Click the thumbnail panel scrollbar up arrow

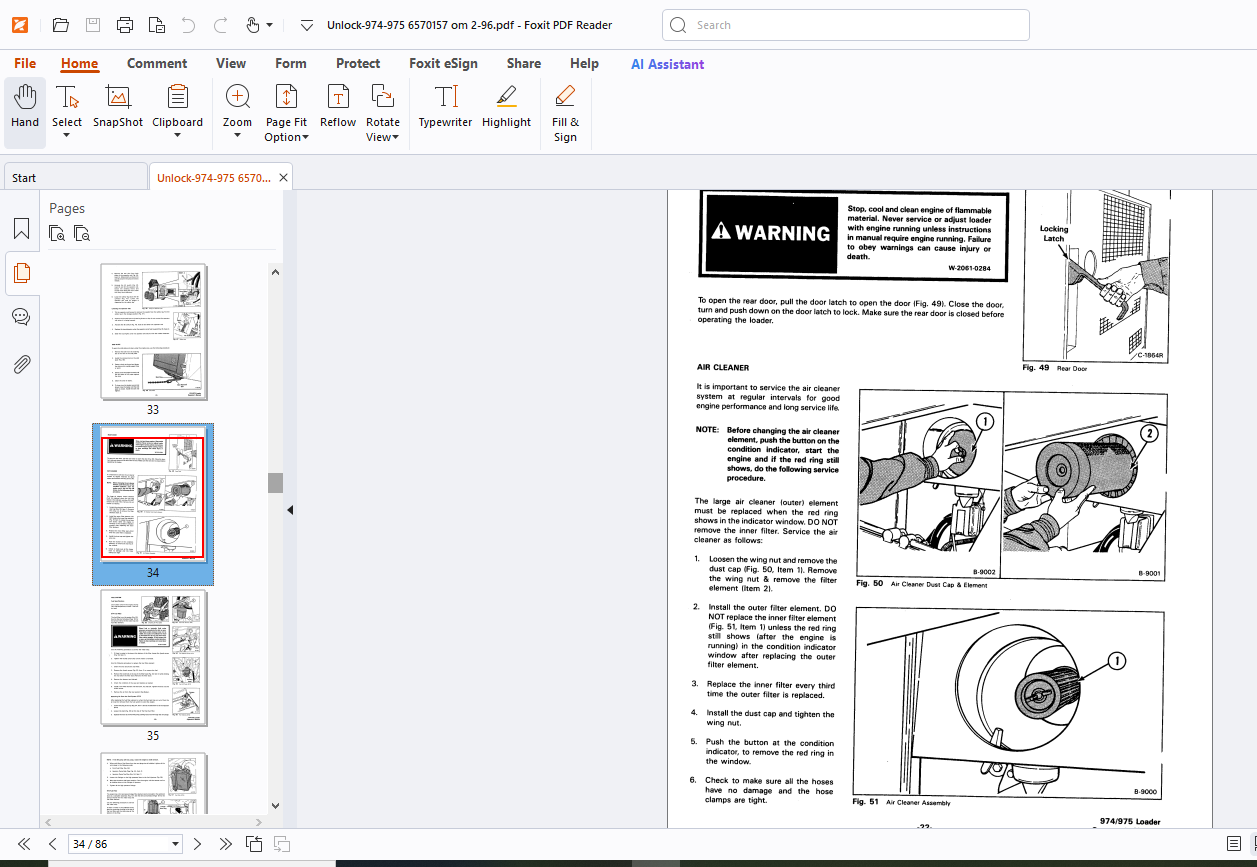coord(275,271)
